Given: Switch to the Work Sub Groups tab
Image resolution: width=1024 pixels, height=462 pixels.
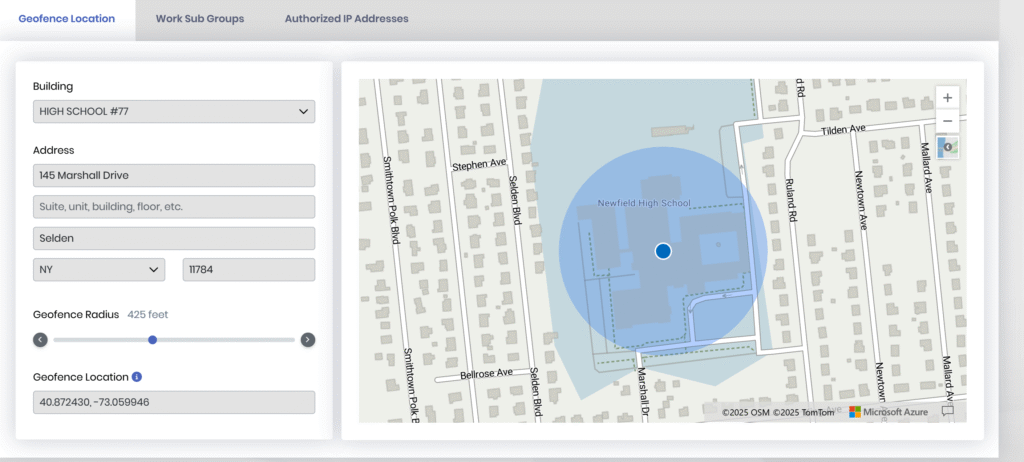Looking at the screenshot, I should [x=200, y=19].
